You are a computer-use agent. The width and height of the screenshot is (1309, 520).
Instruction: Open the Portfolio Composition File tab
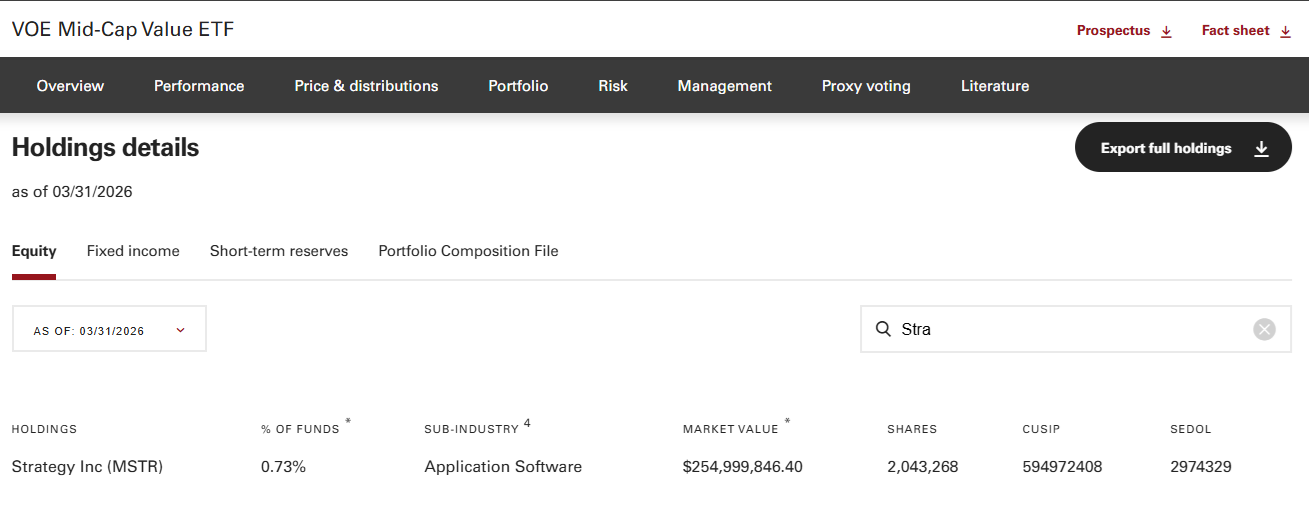468,251
